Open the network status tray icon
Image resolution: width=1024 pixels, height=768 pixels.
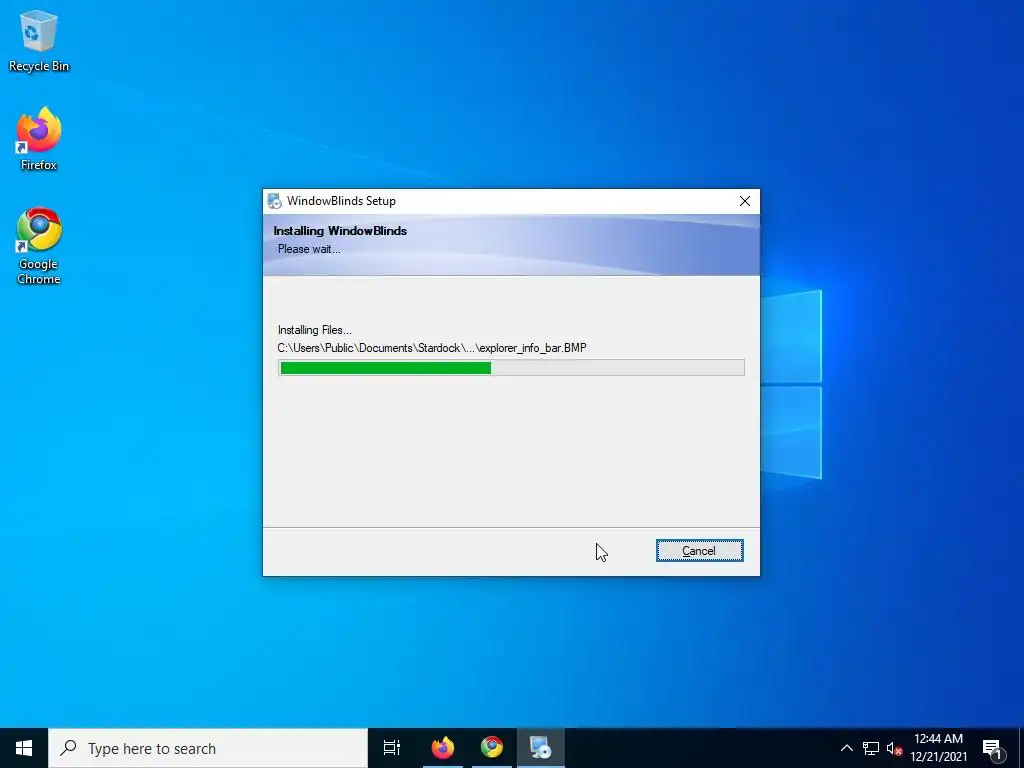[x=871, y=748]
